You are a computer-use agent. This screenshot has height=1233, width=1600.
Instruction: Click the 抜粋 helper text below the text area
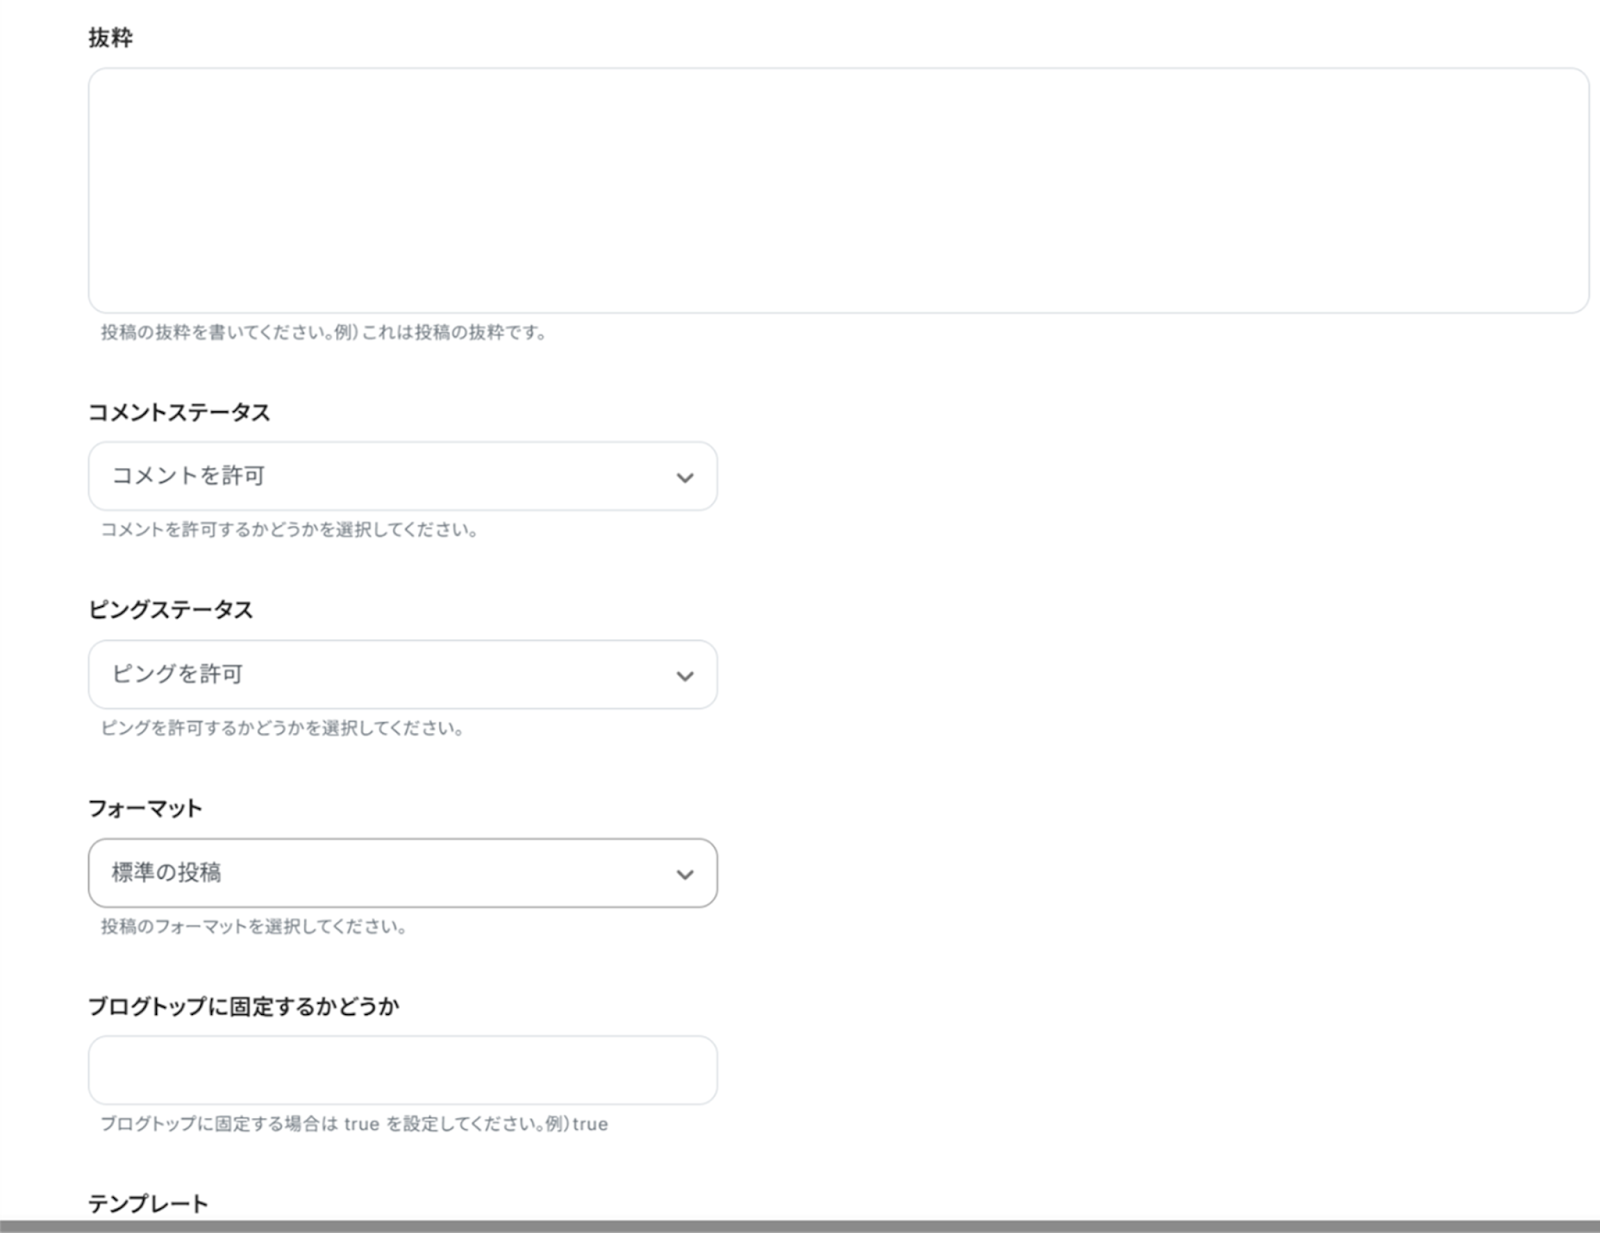323,332
